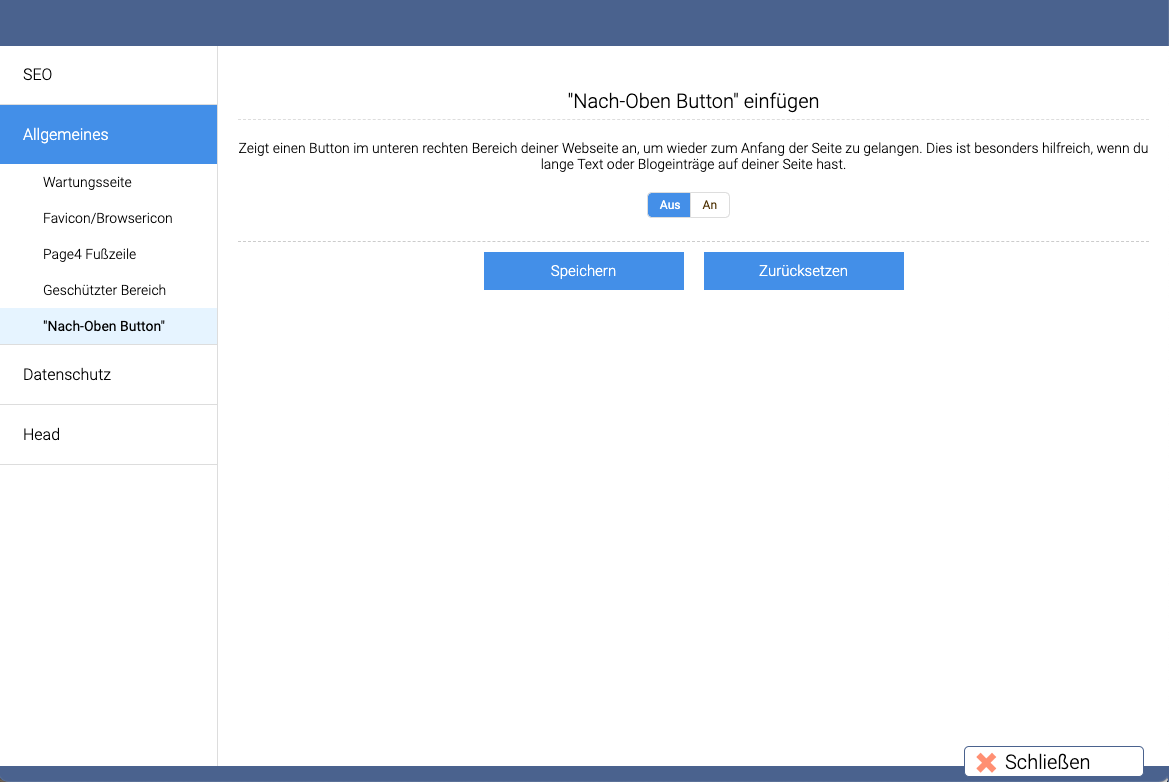Image resolution: width=1169 pixels, height=782 pixels.
Task: Open Favicon/Browsericon settings
Action: pos(108,218)
